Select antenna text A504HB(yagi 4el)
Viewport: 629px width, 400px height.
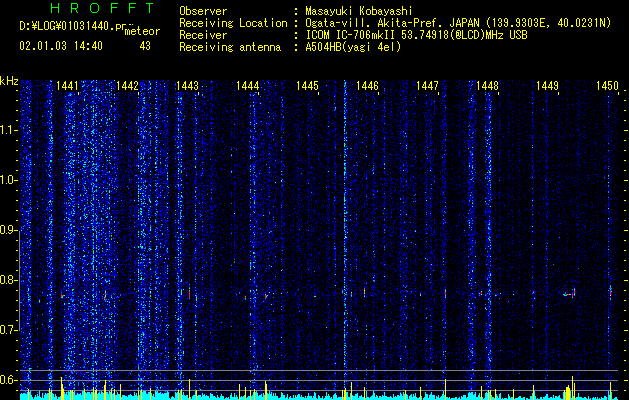coord(353,47)
